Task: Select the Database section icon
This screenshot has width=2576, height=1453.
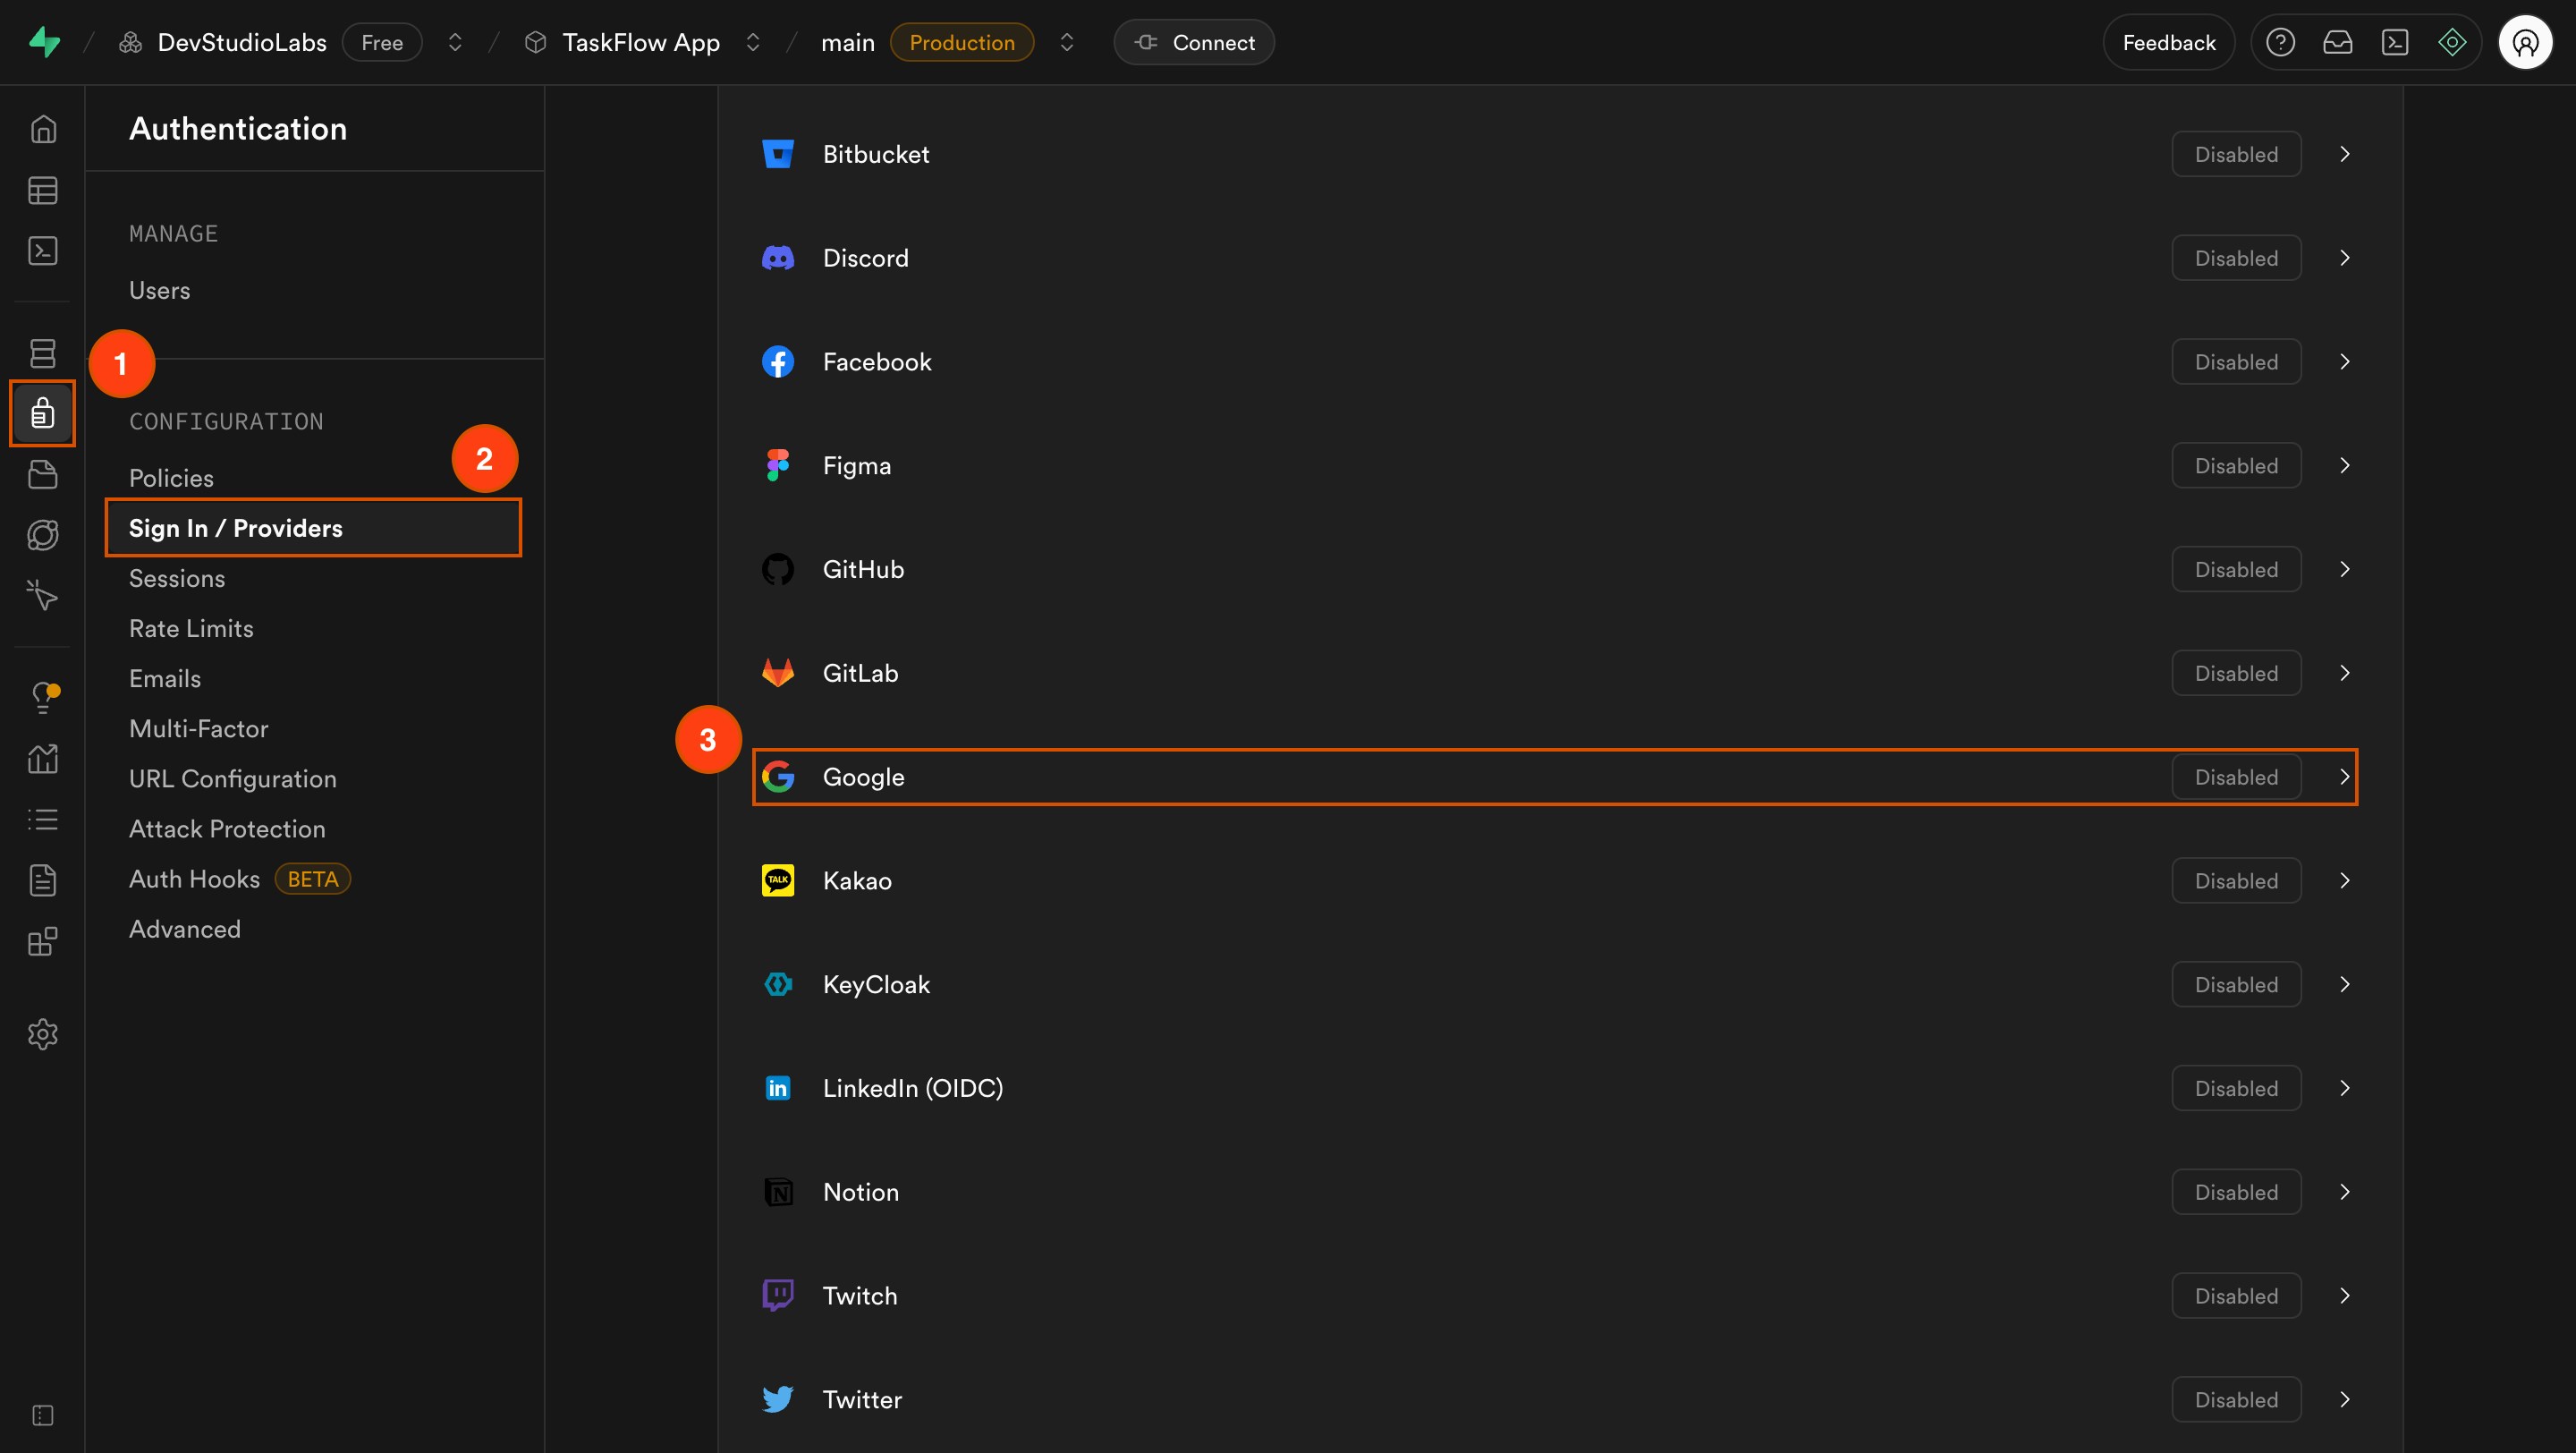Action: (x=43, y=353)
